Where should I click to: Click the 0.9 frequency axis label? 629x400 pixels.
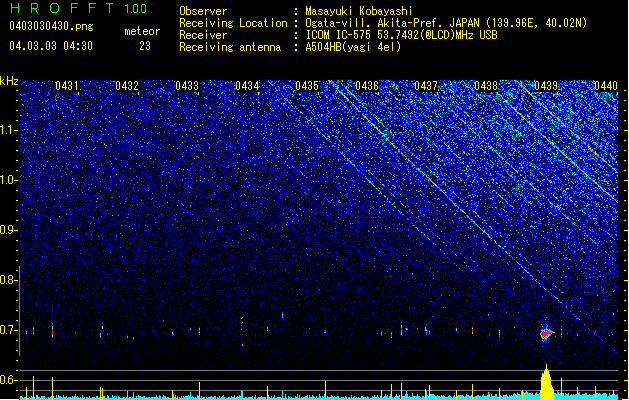pyautogui.click(x=9, y=230)
